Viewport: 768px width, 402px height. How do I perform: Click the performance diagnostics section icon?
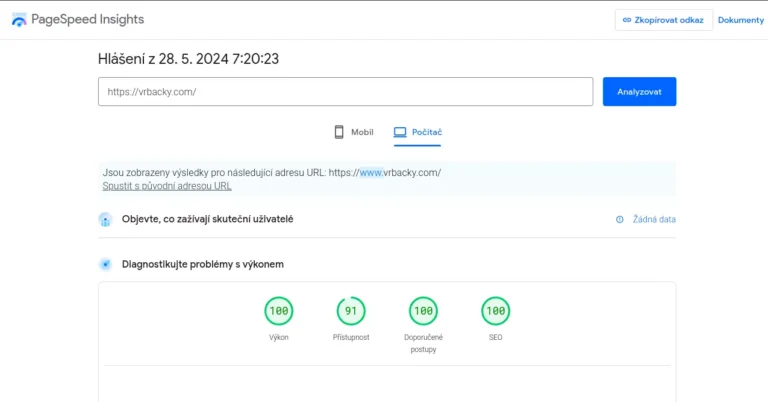click(105, 264)
